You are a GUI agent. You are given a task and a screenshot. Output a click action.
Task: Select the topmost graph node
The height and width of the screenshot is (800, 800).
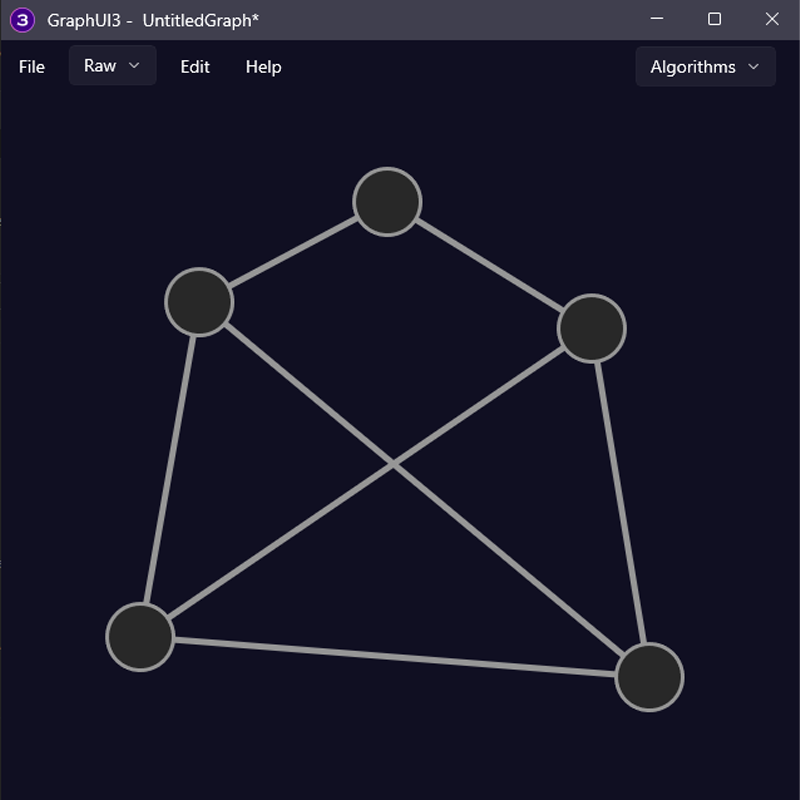tap(387, 202)
